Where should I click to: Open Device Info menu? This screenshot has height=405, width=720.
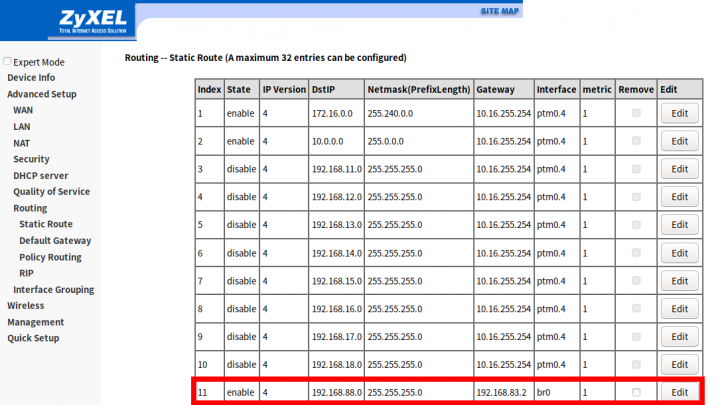pyautogui.click(x=31, y=78)
